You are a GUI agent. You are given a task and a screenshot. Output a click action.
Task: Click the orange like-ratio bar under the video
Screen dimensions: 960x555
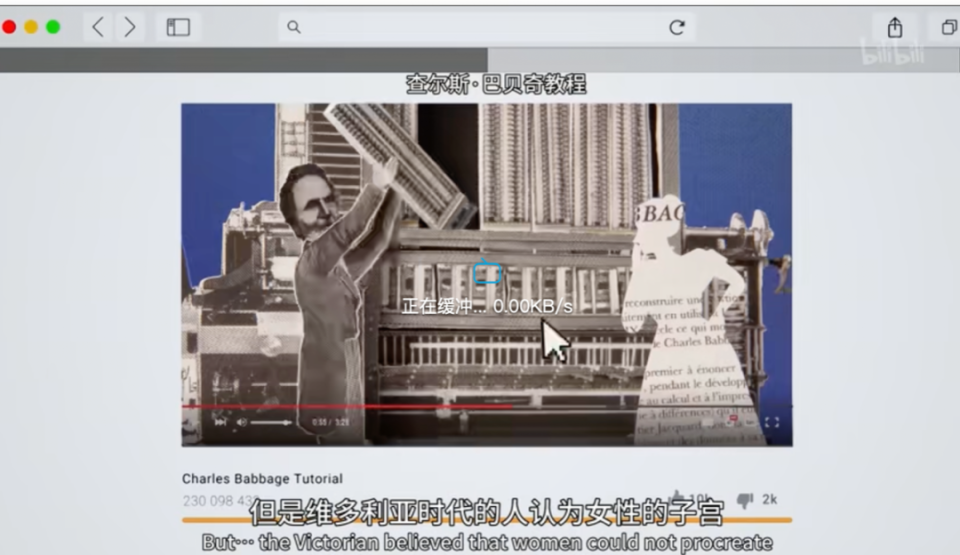click(487, 520)
